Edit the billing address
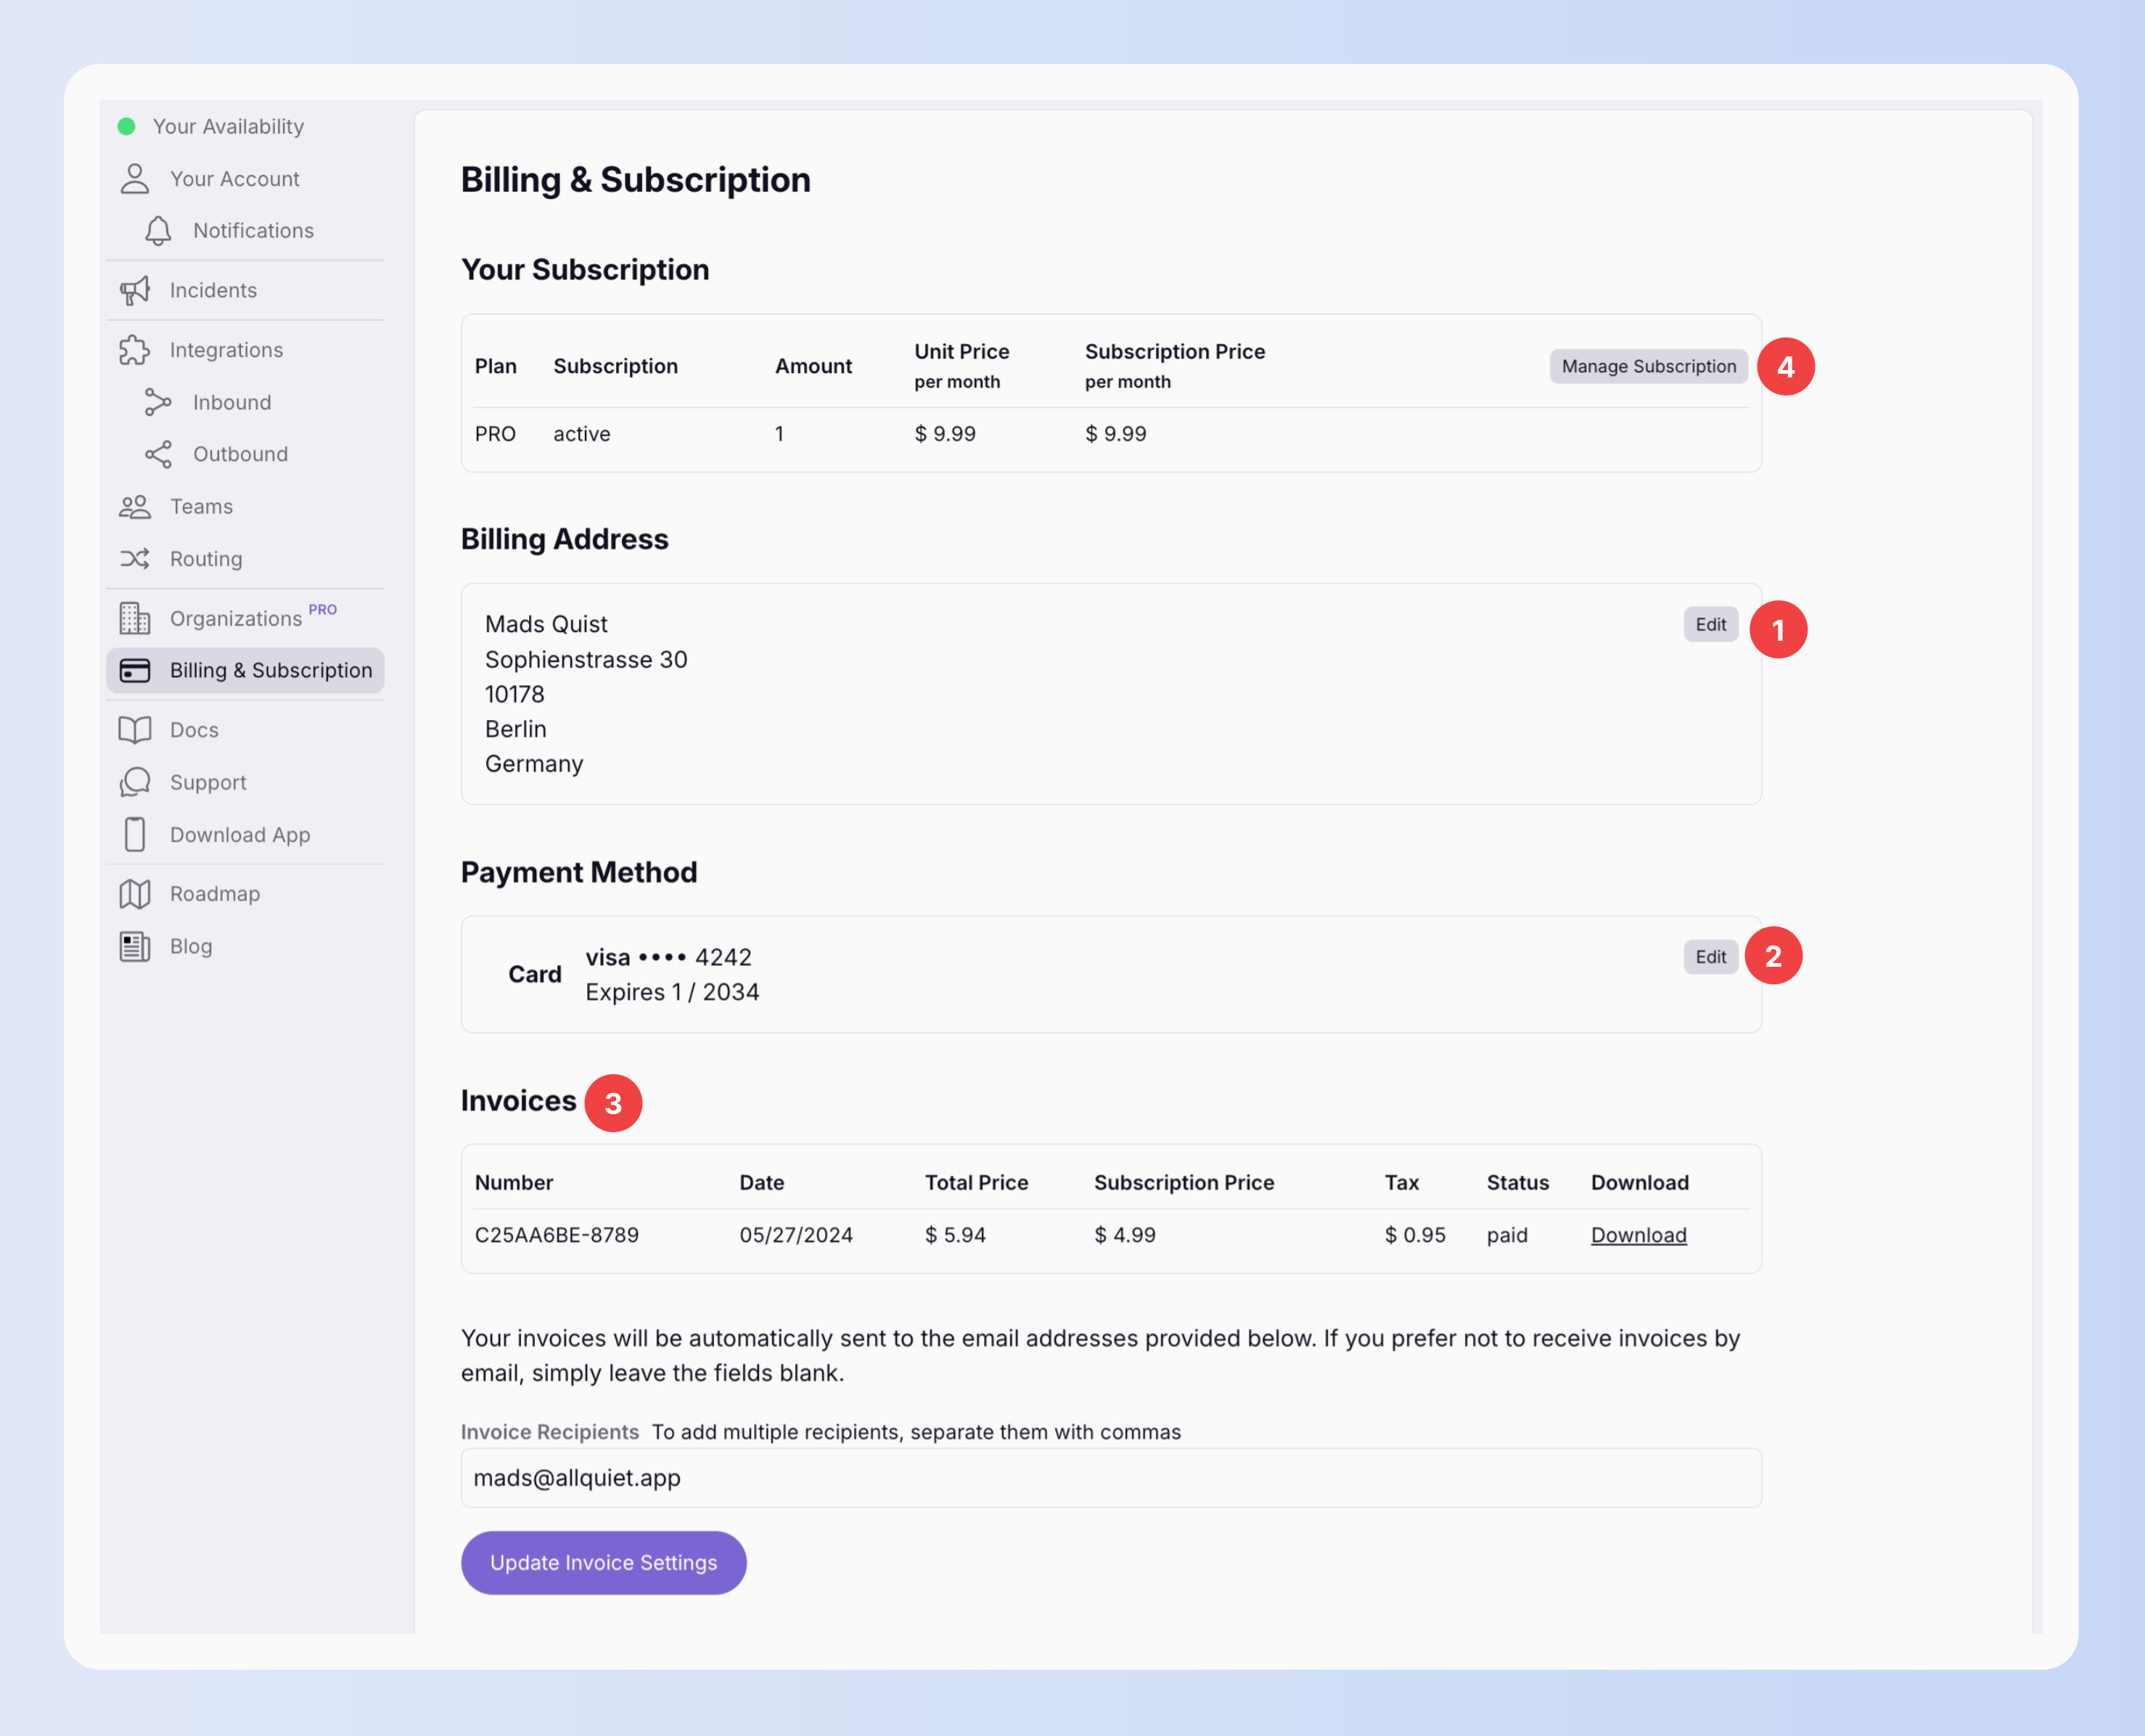 [1710, 625]
